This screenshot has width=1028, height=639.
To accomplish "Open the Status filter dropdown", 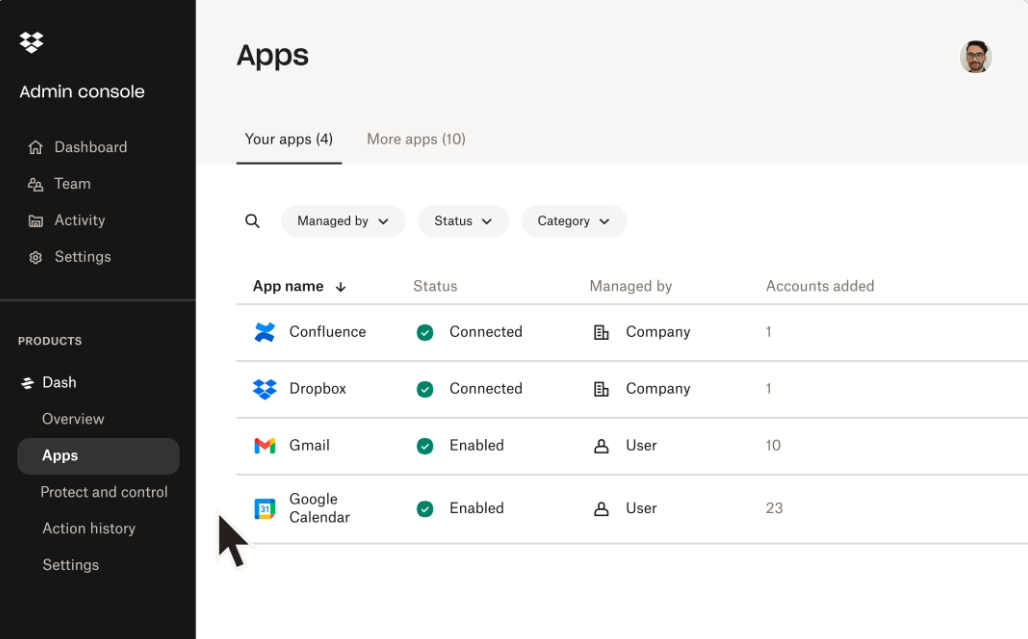I will coord(463,221).
